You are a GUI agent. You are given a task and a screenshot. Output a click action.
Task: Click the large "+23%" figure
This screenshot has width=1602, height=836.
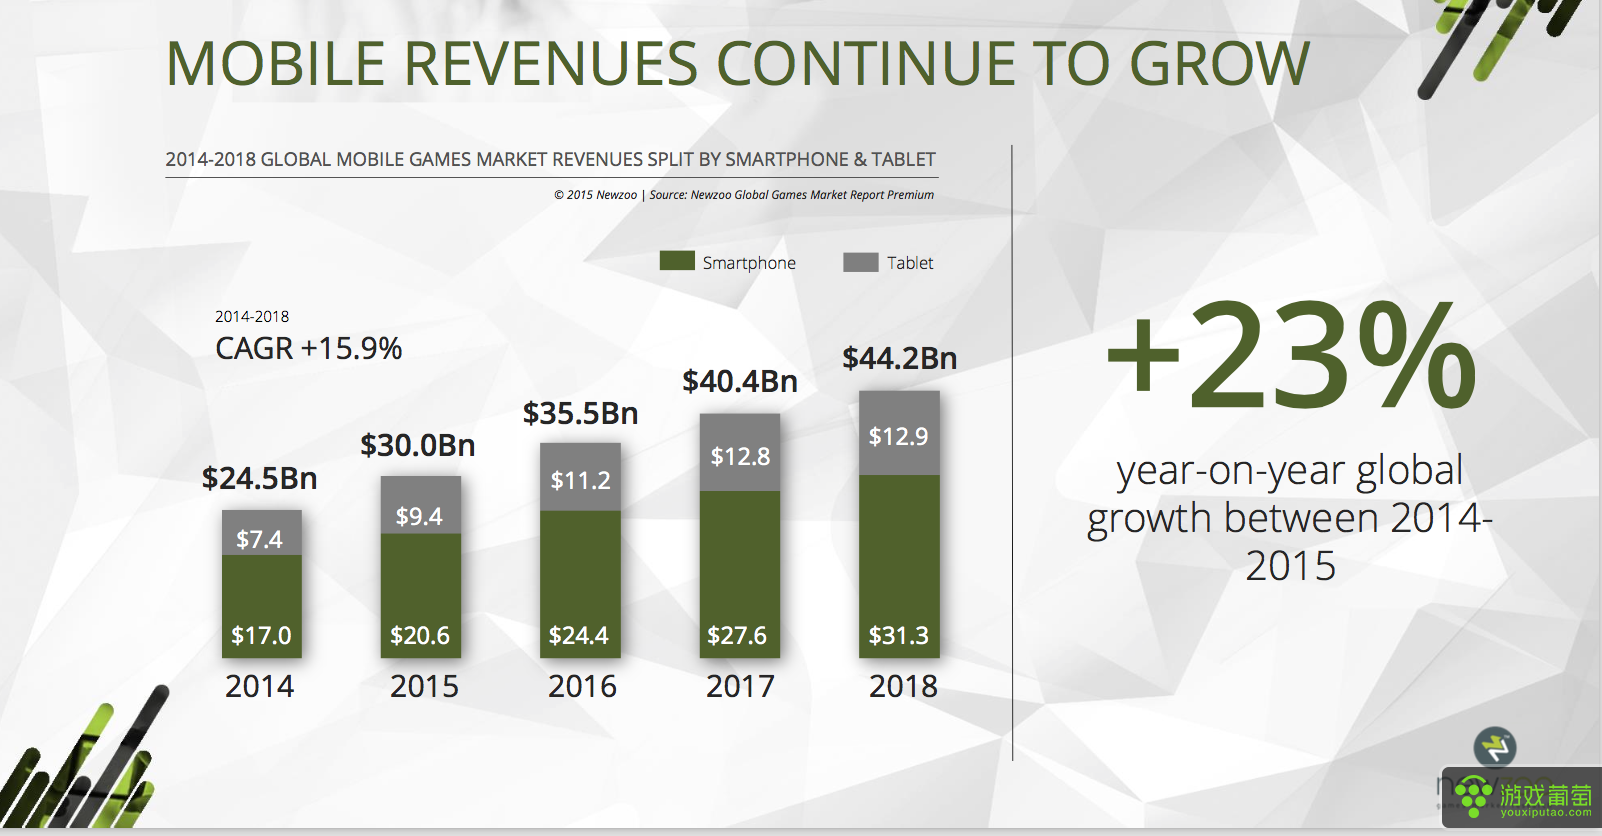[1291, 357]
